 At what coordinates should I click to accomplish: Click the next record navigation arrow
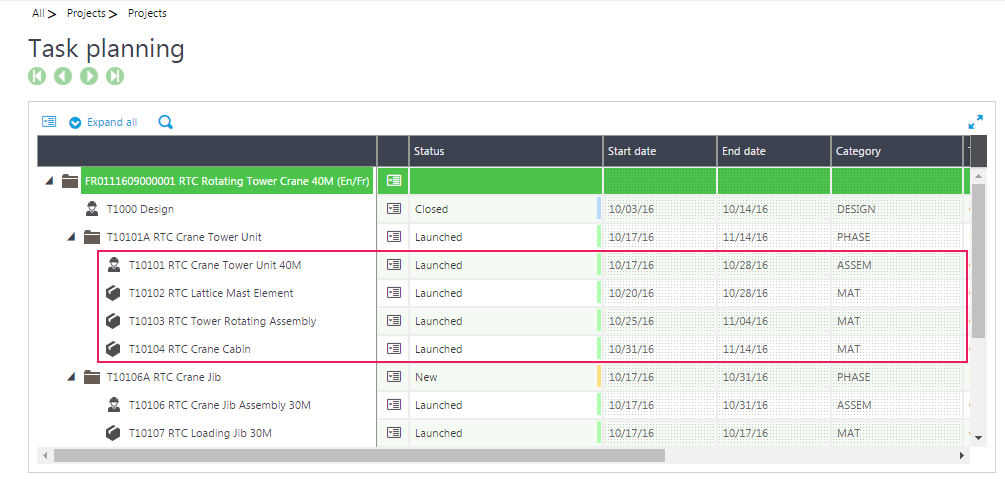coord(89,76)
